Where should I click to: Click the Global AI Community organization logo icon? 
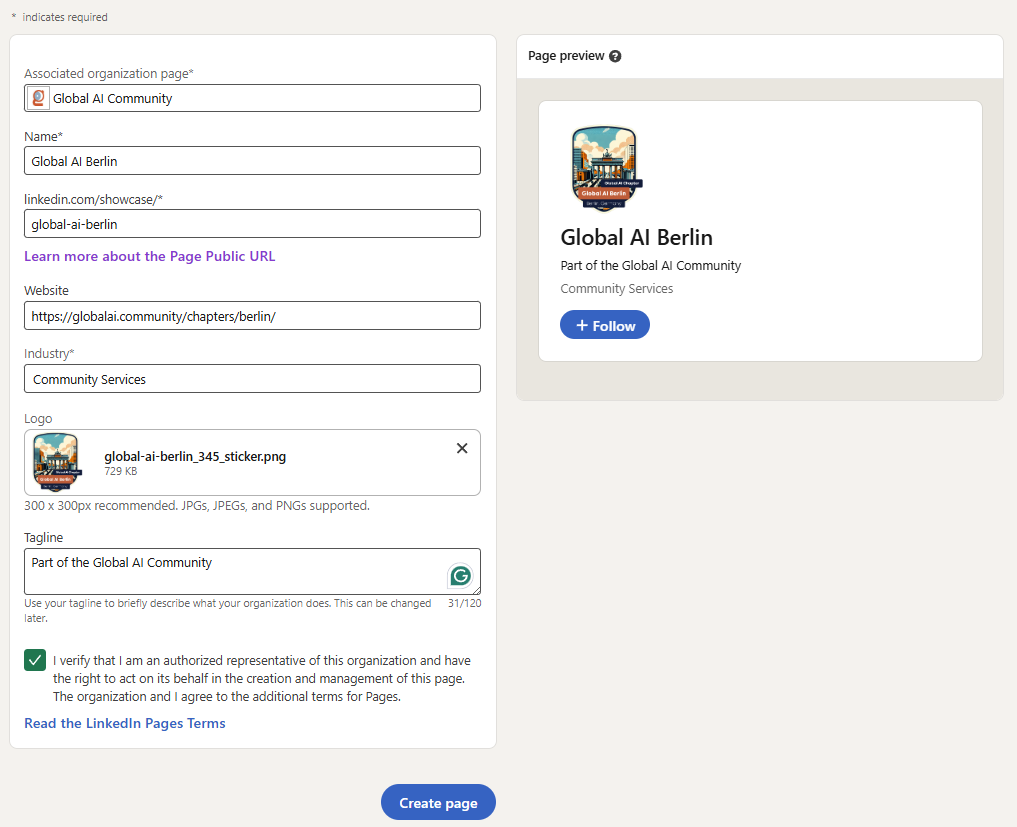point(39,98)
